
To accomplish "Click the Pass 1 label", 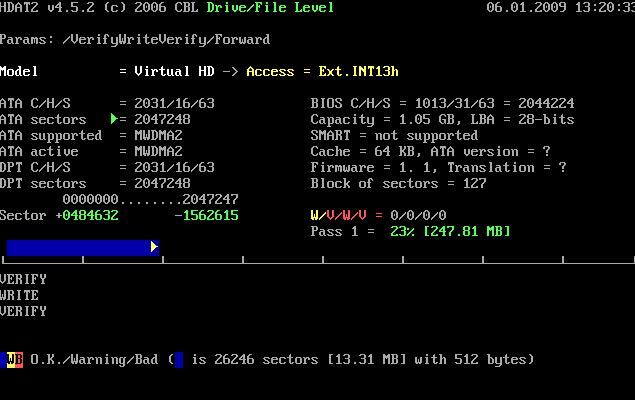I will [335, 232].
